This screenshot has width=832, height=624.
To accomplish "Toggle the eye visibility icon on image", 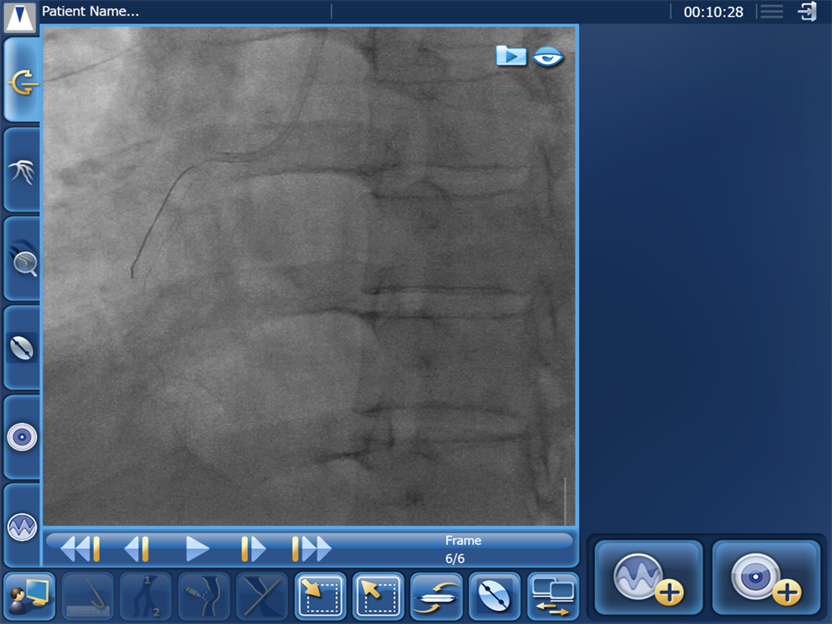I will tap(548, 56).
